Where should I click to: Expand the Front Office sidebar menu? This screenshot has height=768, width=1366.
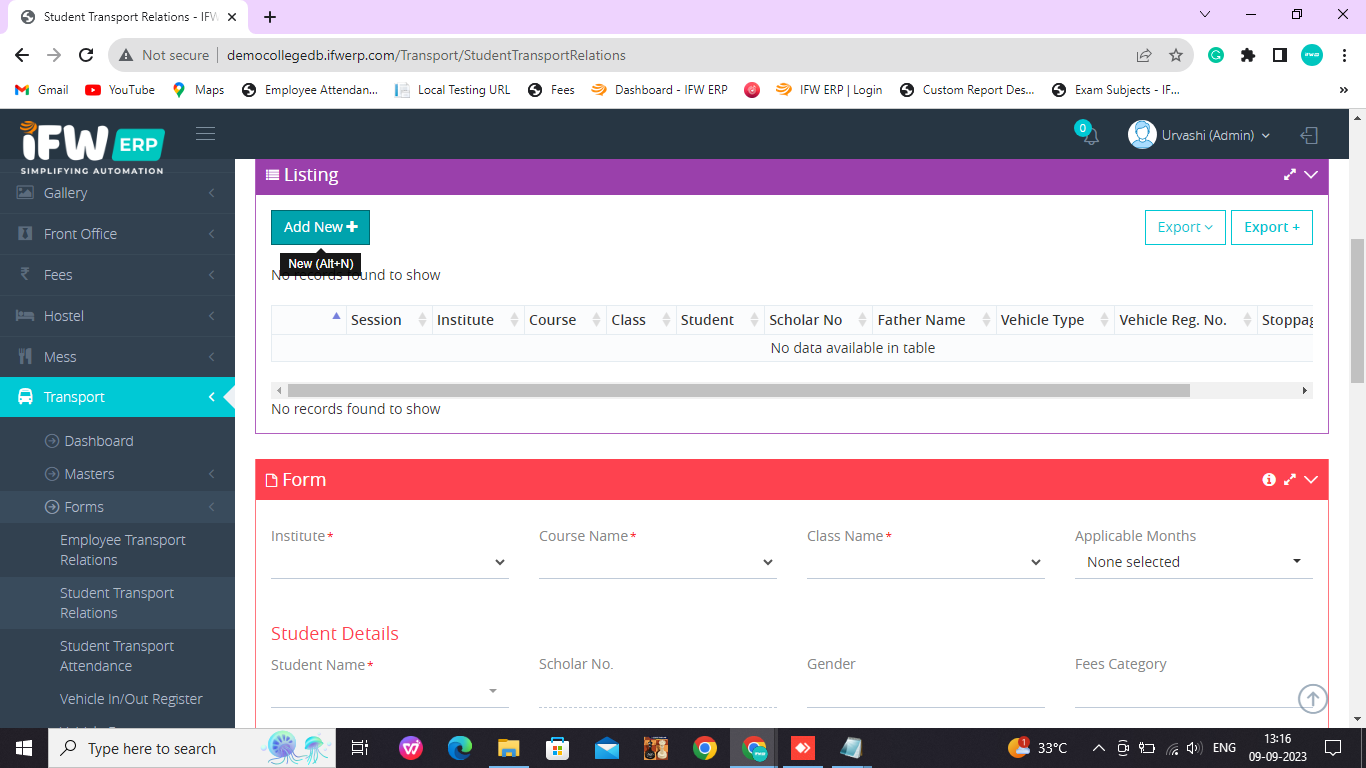[x=117, y=234]
